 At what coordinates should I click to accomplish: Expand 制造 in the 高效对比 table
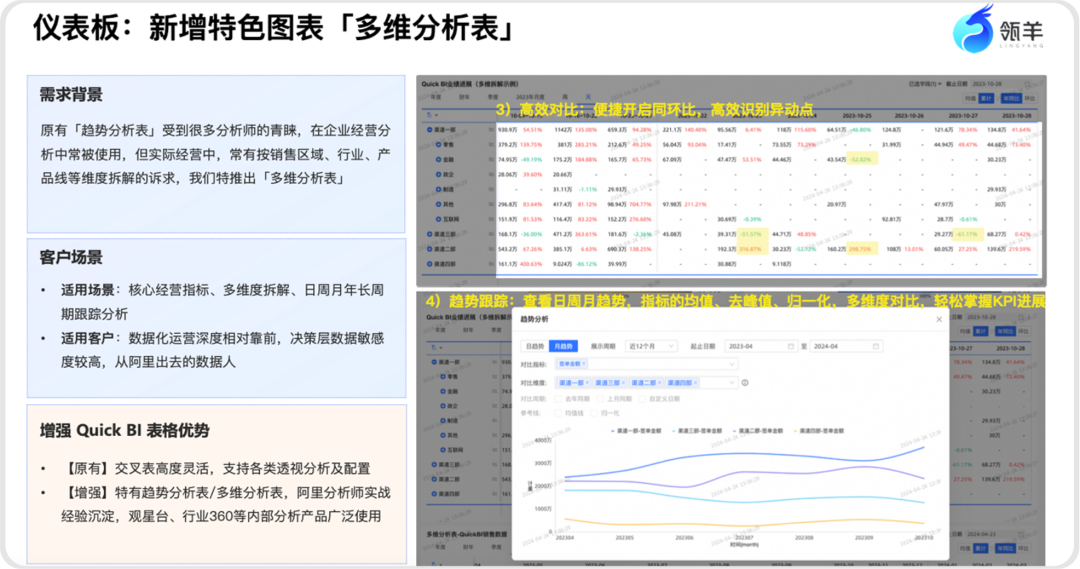coord(438,189)
